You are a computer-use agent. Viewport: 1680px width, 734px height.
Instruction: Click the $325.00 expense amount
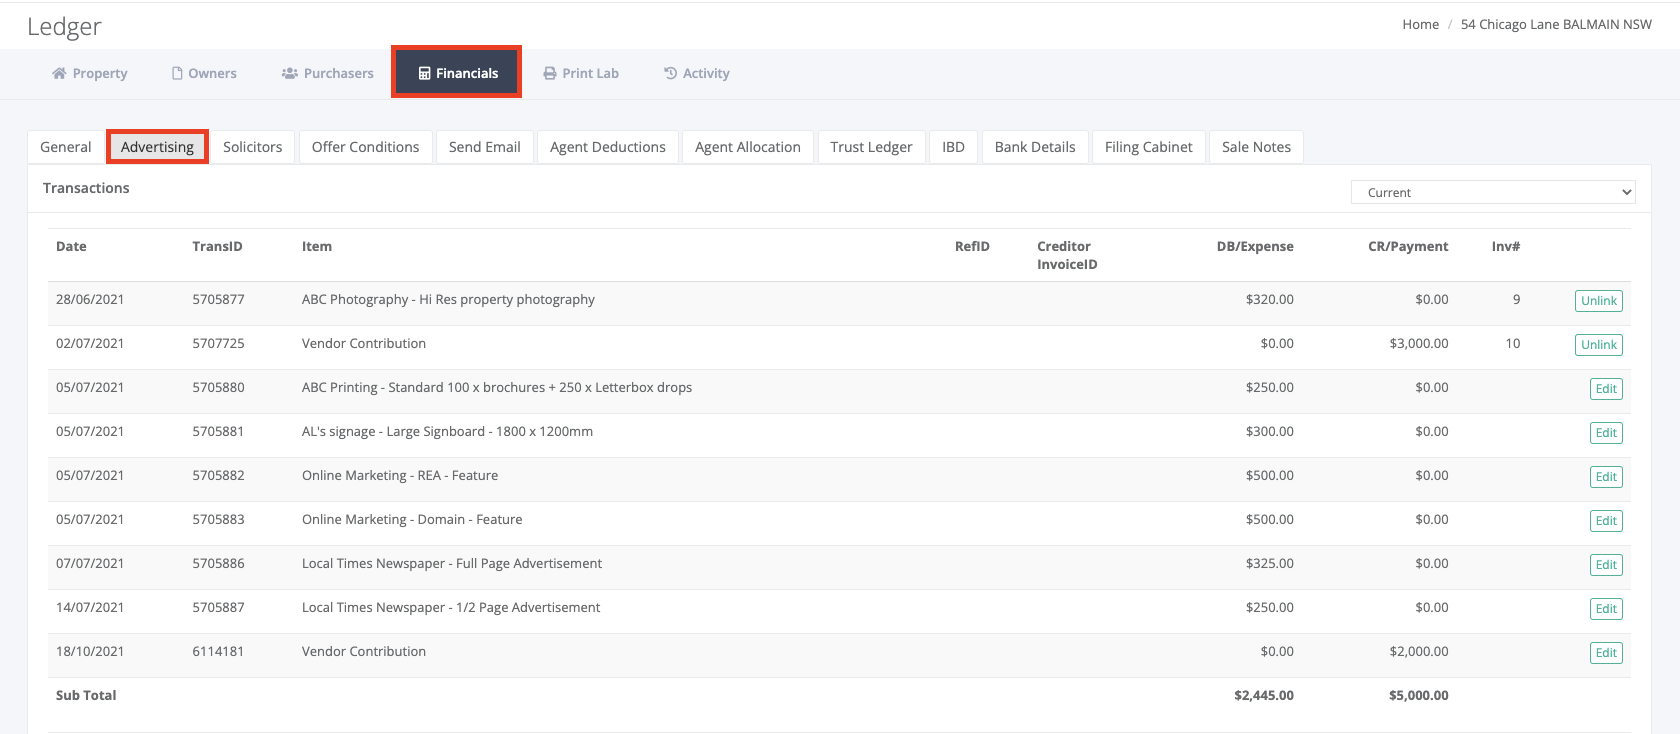tap(1270, 563)
